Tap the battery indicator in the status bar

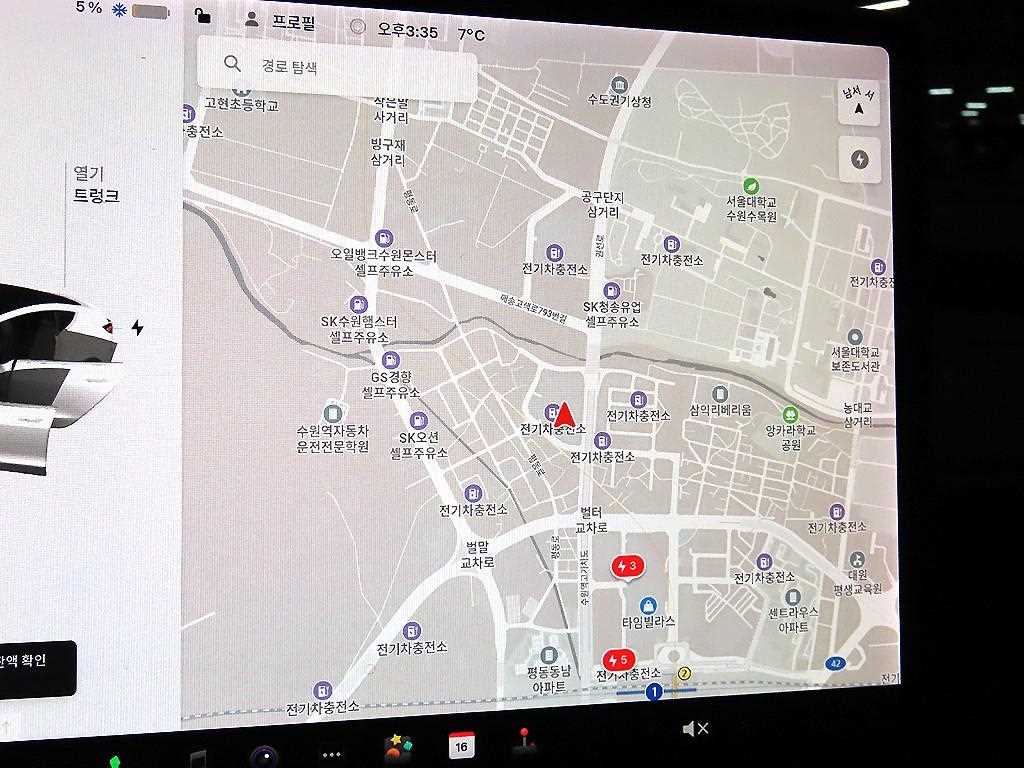click(150, 11)
